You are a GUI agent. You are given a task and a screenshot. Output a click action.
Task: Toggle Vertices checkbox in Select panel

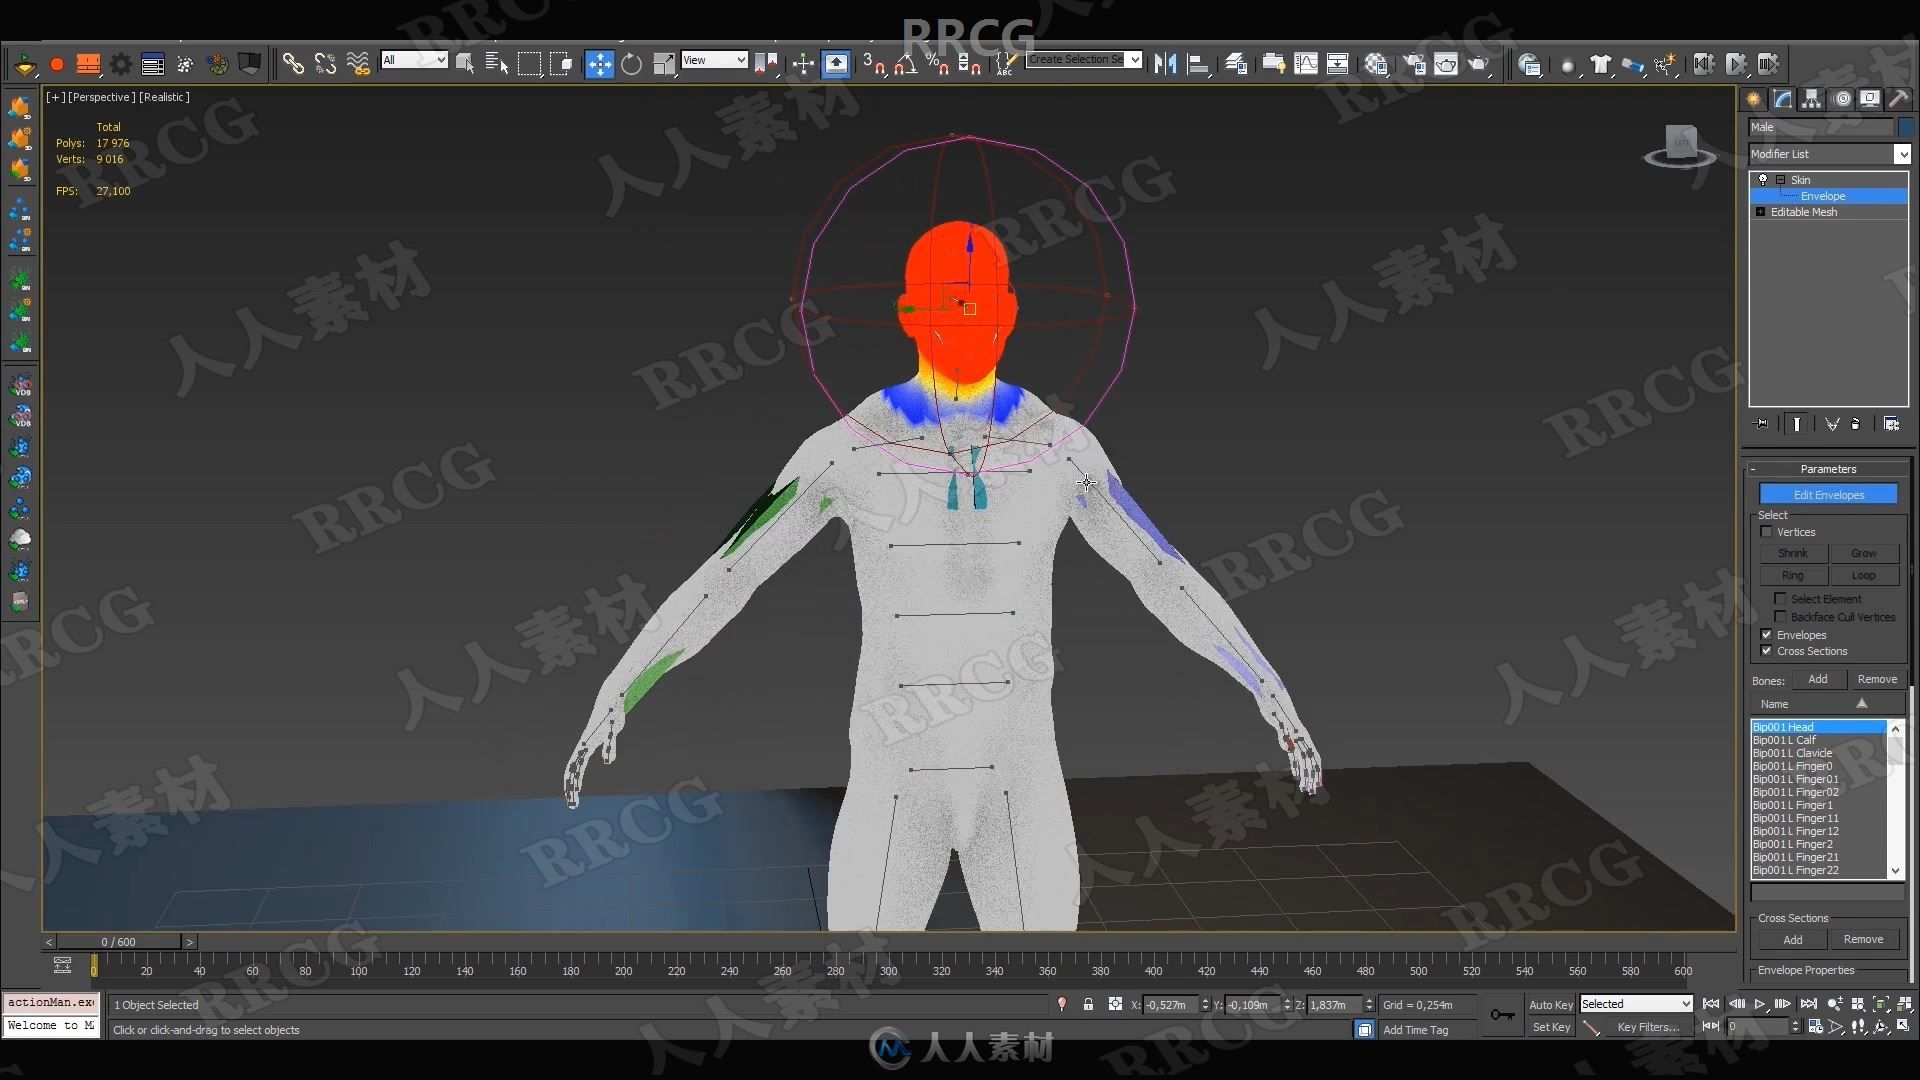pos(1766,530)
